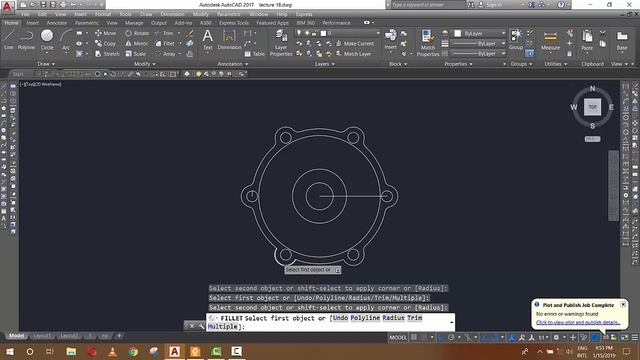The image size is (640, 360).
Task: Expand the Groups panel
Action: [521, 64]
